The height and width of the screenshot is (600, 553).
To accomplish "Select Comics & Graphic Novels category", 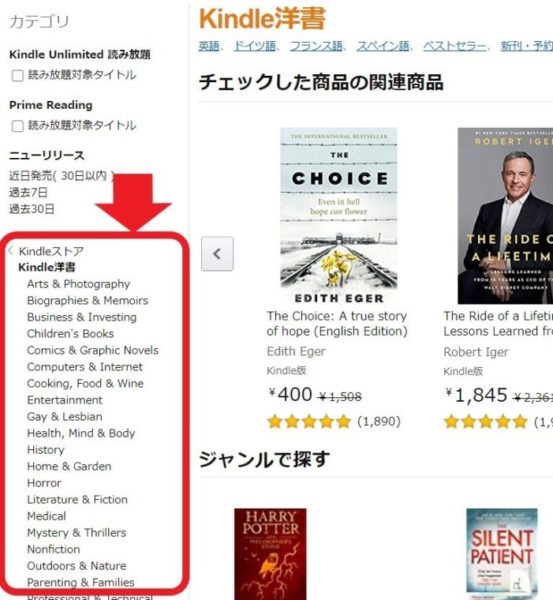I will pos(93,350).
